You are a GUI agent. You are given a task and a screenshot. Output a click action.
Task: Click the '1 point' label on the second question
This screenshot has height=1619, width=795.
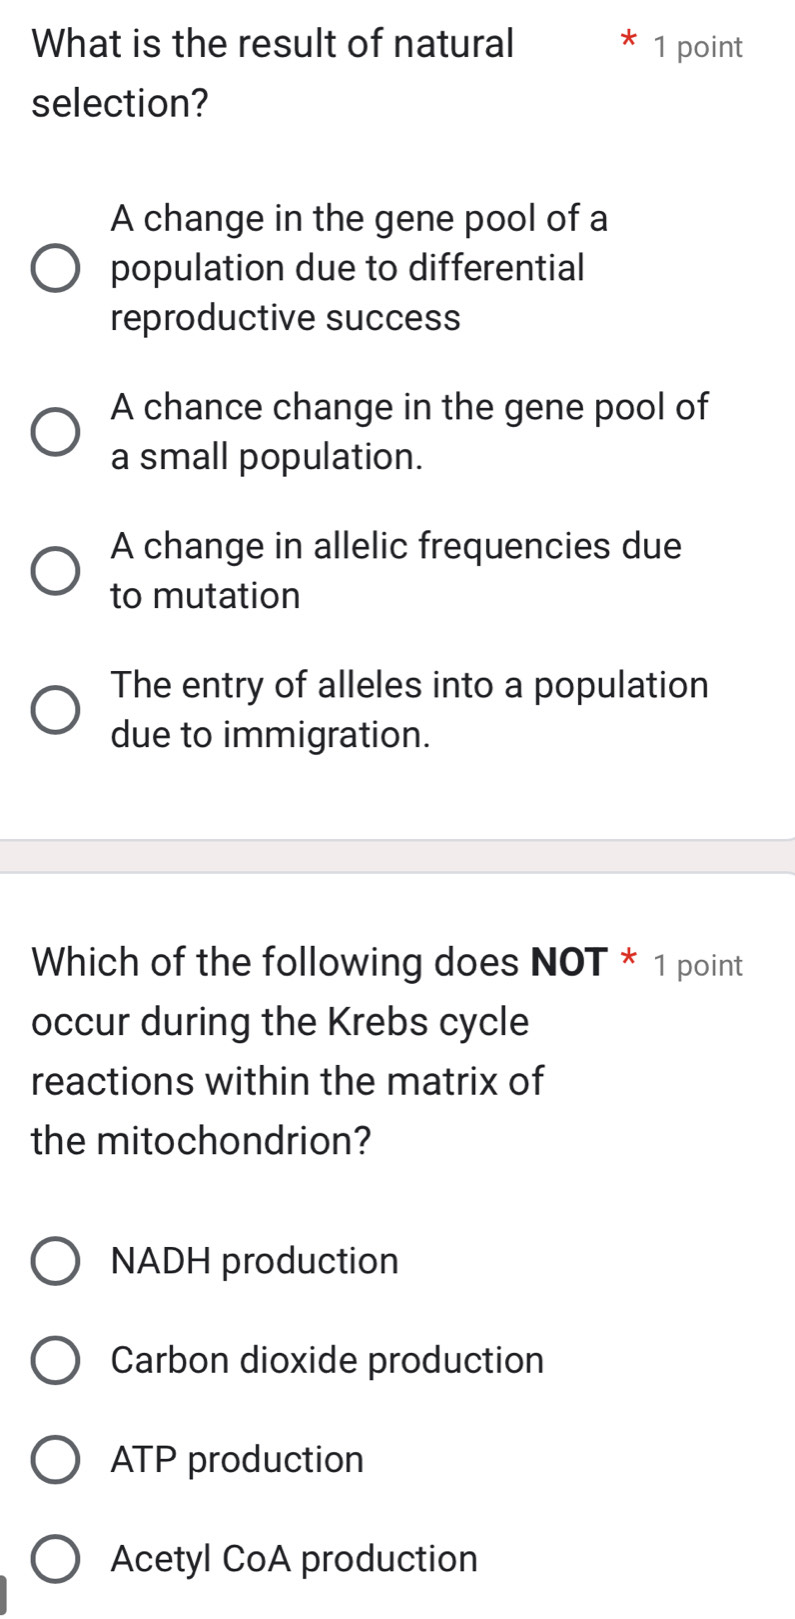(700, 965)
